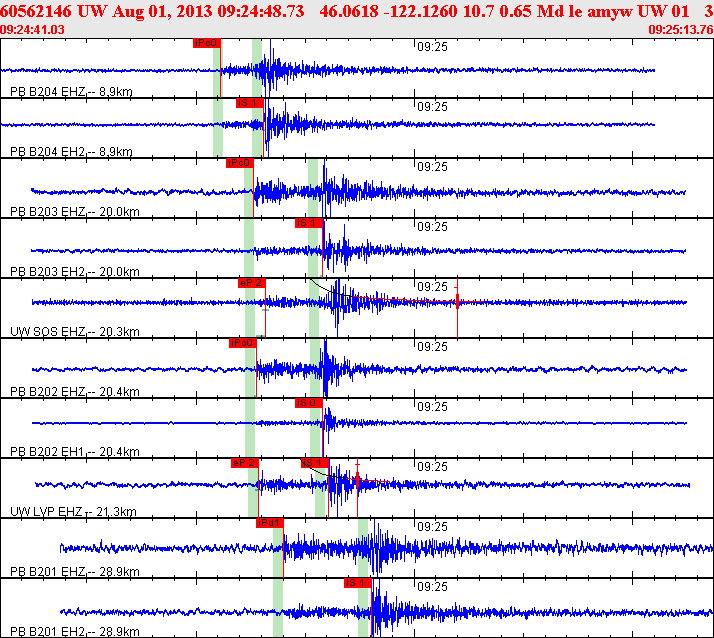Click the iS 0 pick flag on B202 EH1
Screen dimensions: 714x638
pyautogui.click(x=309, y=403)
